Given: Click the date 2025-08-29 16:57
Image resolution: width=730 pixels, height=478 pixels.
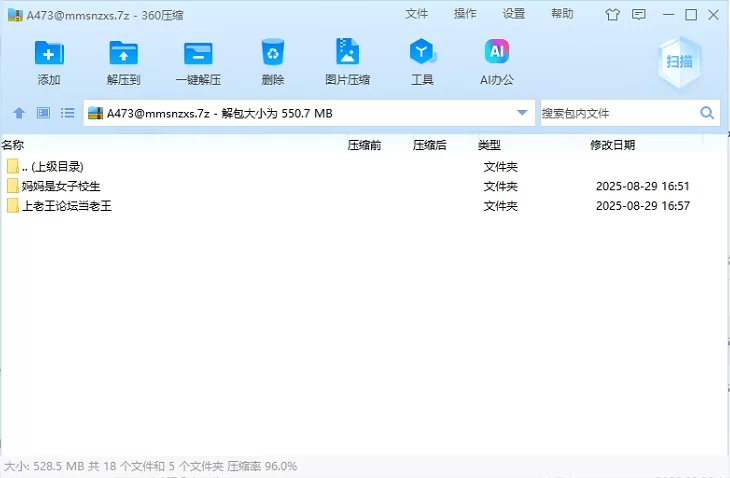Looking at the screenshot, I should pos(642,206).
